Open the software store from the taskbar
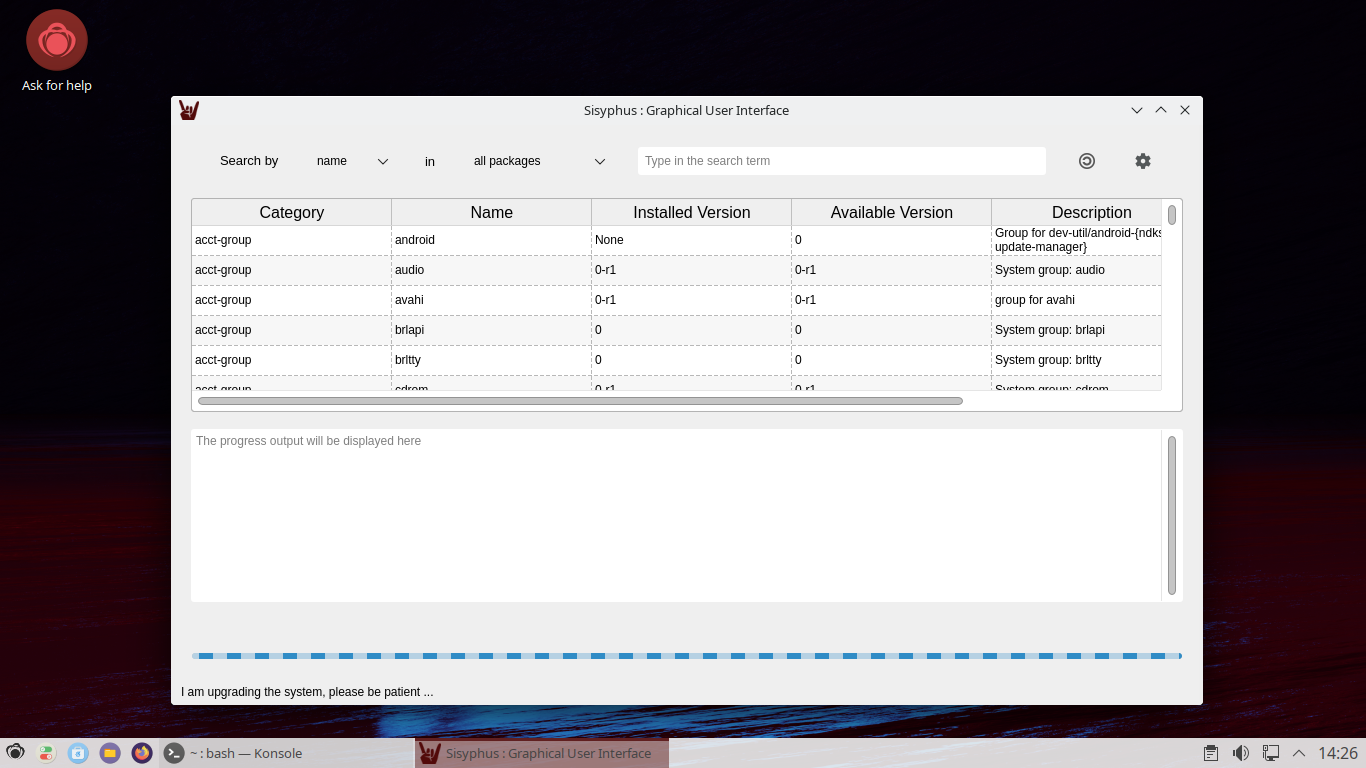Image resolution: width=1366 pixels, height=768 pixels. click(x=79, y=753)
